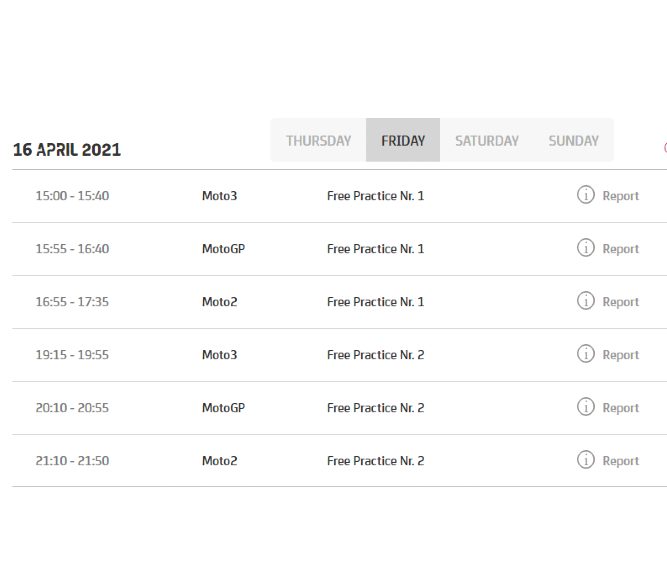
Task: Open Report for the 20:10 MotoGP session
Action: pyautogui.click(x=620, y=408)
